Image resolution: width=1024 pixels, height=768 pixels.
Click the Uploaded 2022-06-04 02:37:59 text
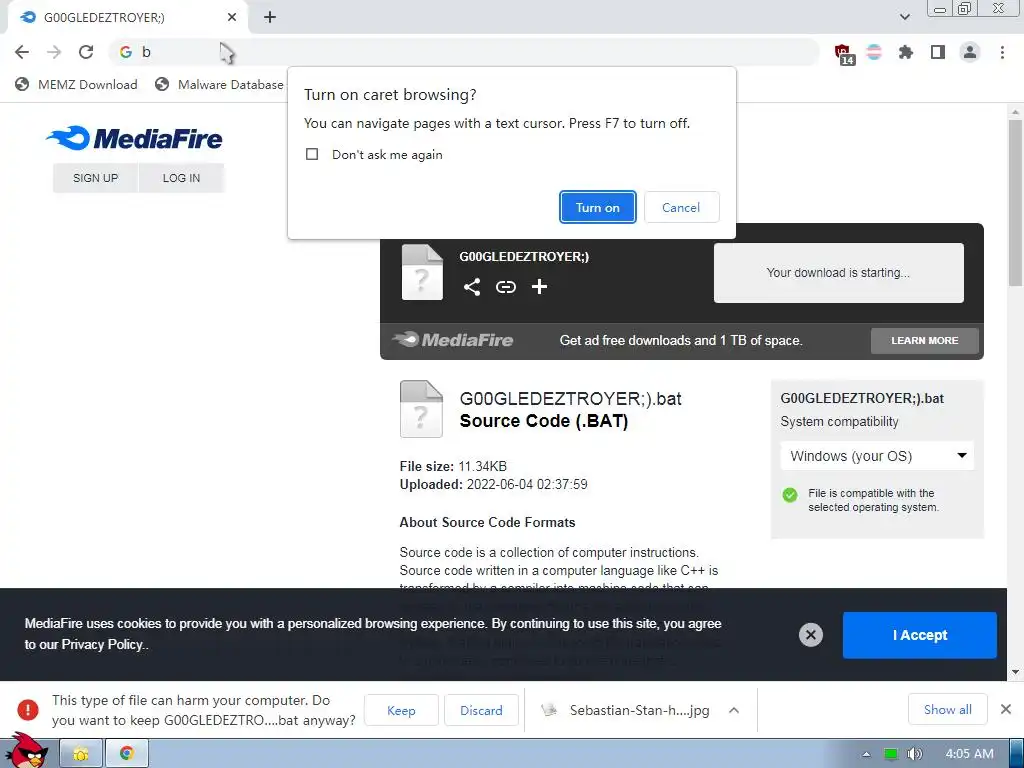(x=493, y=485)
